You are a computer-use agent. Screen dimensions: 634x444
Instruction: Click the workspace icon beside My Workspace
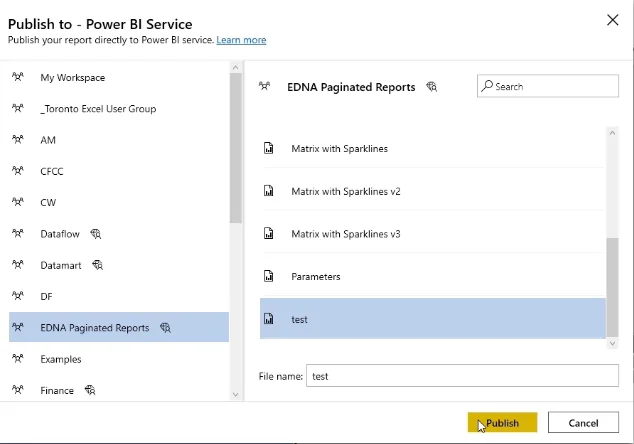tap(18, 76)
